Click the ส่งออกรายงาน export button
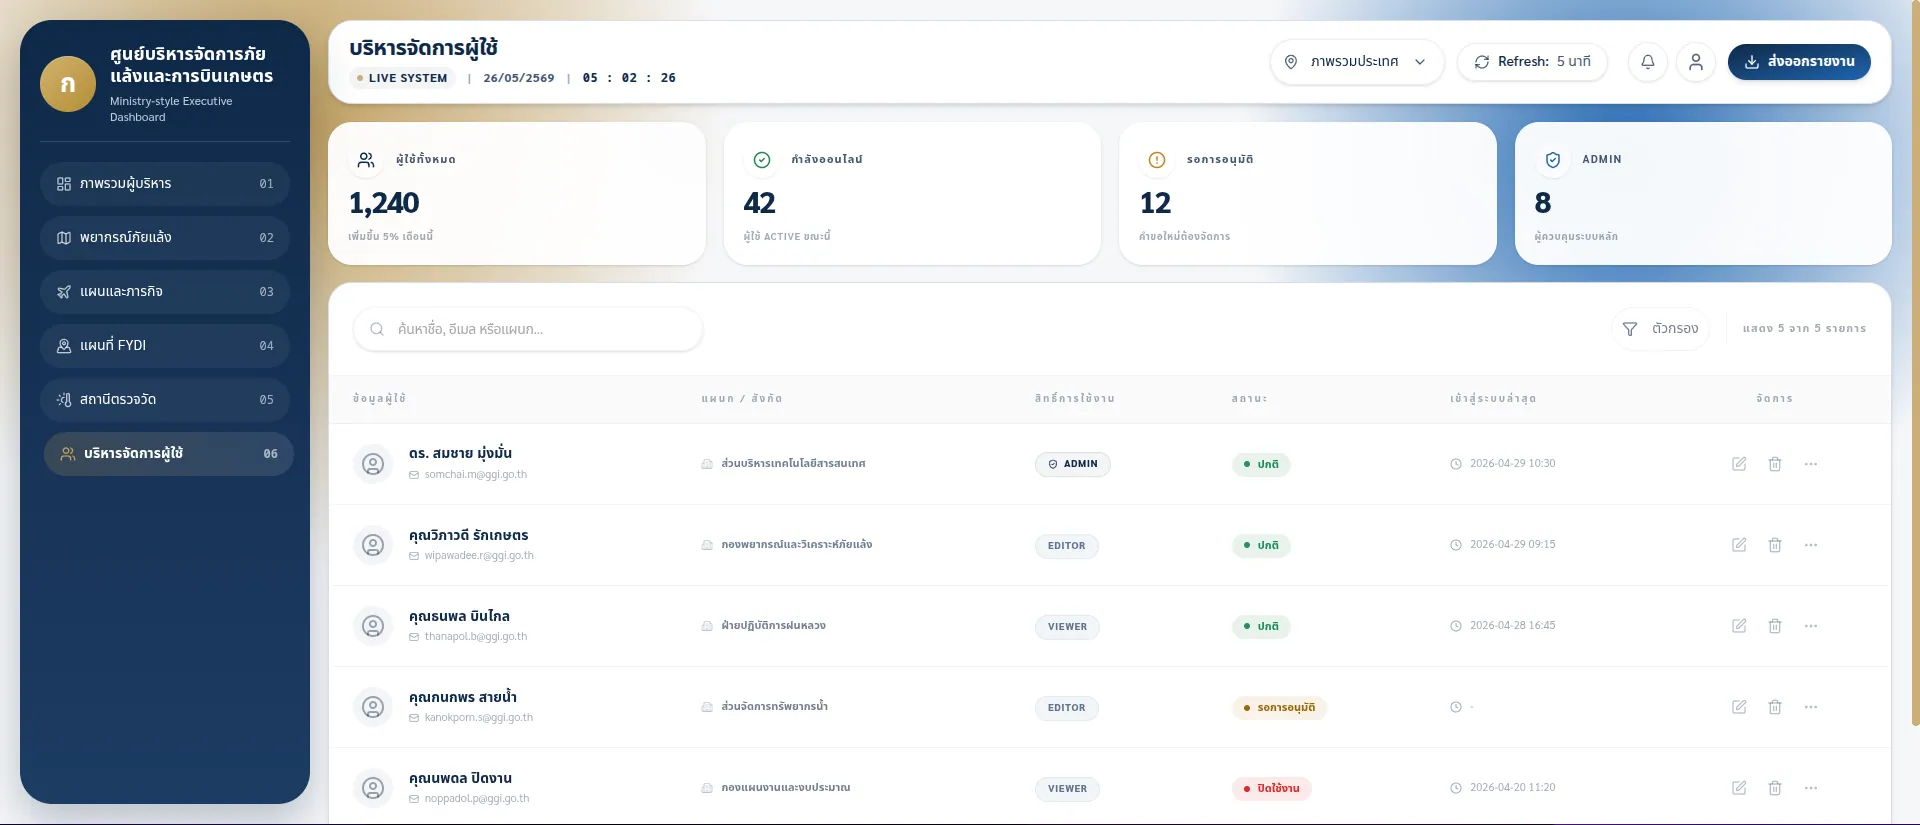The height and width of the screenshot is (825, 1920). (x=1799, y=62)
